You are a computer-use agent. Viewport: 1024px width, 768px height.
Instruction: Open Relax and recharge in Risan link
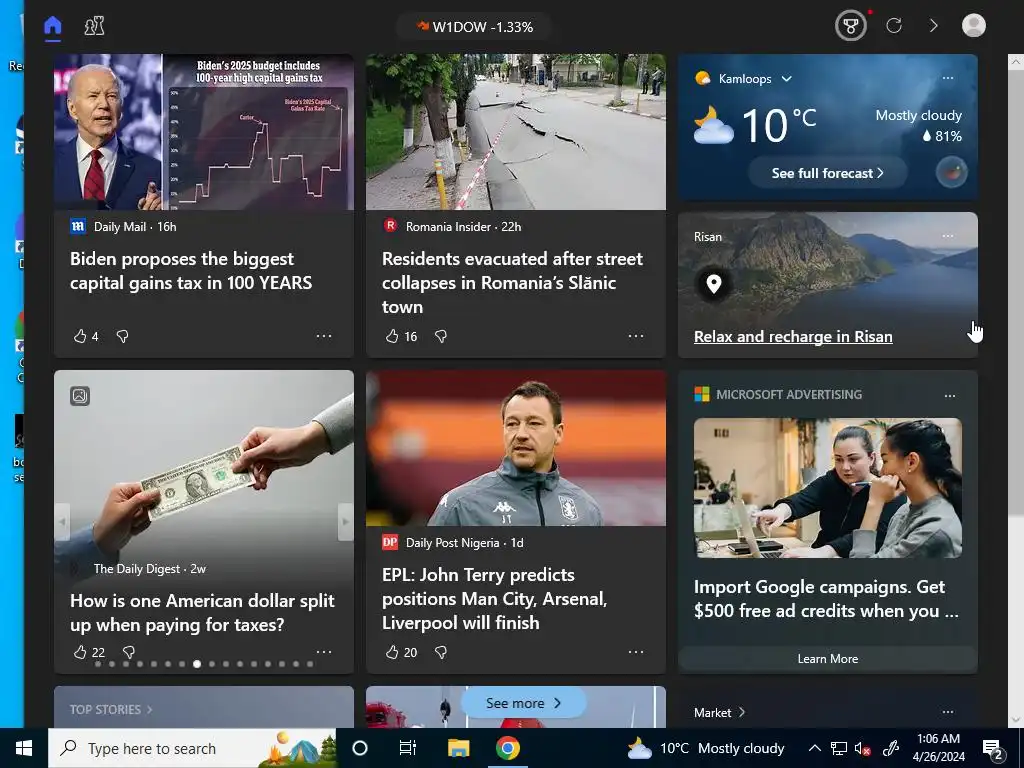point(793,337)
